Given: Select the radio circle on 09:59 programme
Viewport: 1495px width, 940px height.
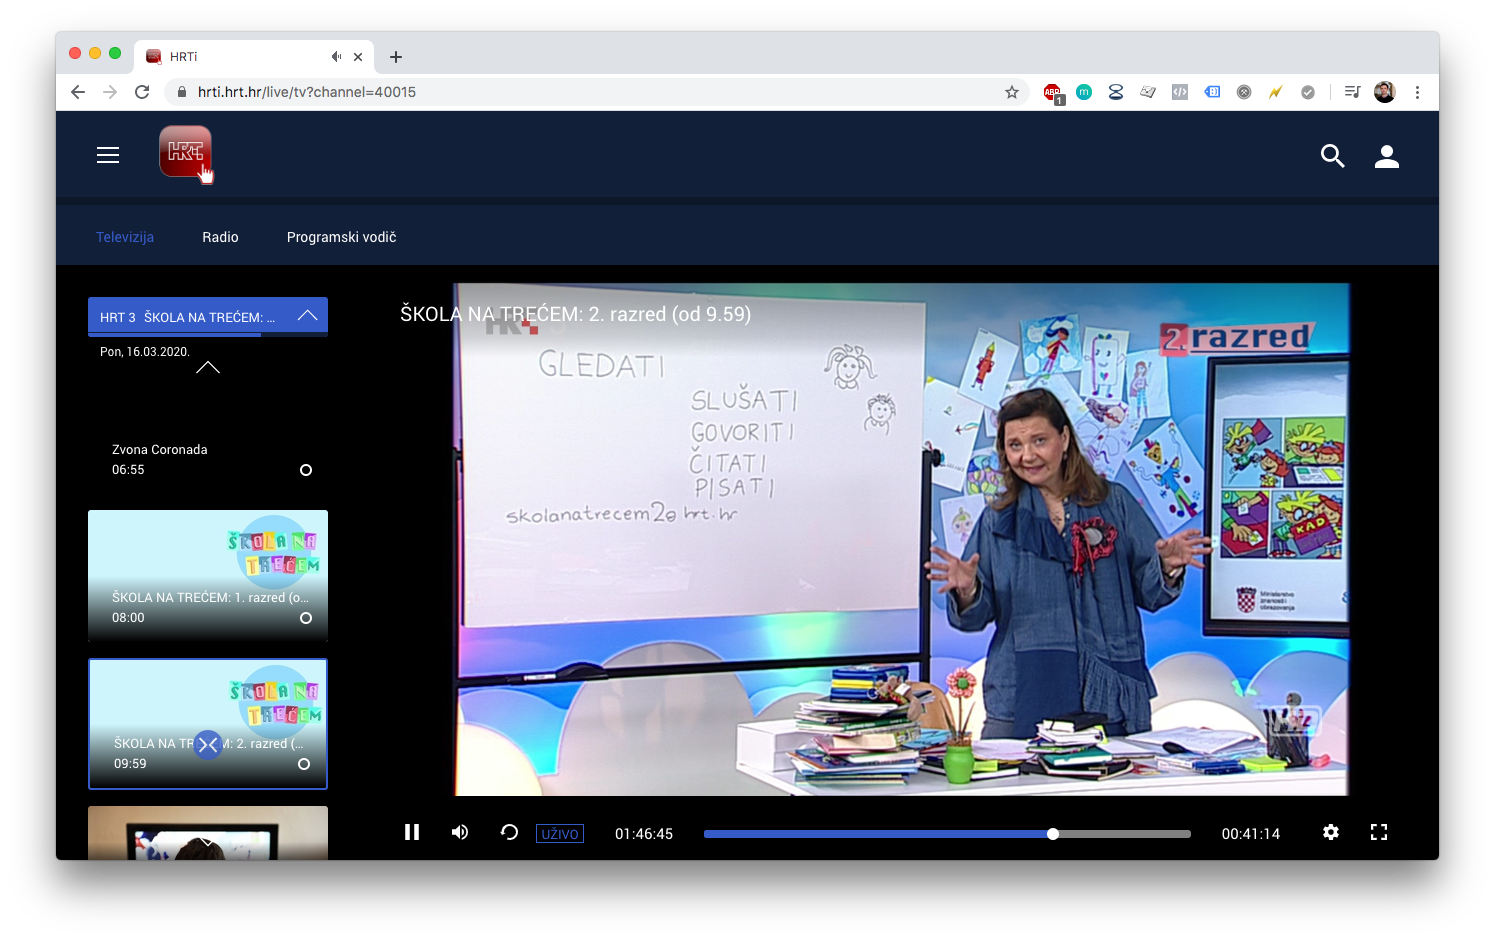Looking at the screenshot, I should pos(304,764).
